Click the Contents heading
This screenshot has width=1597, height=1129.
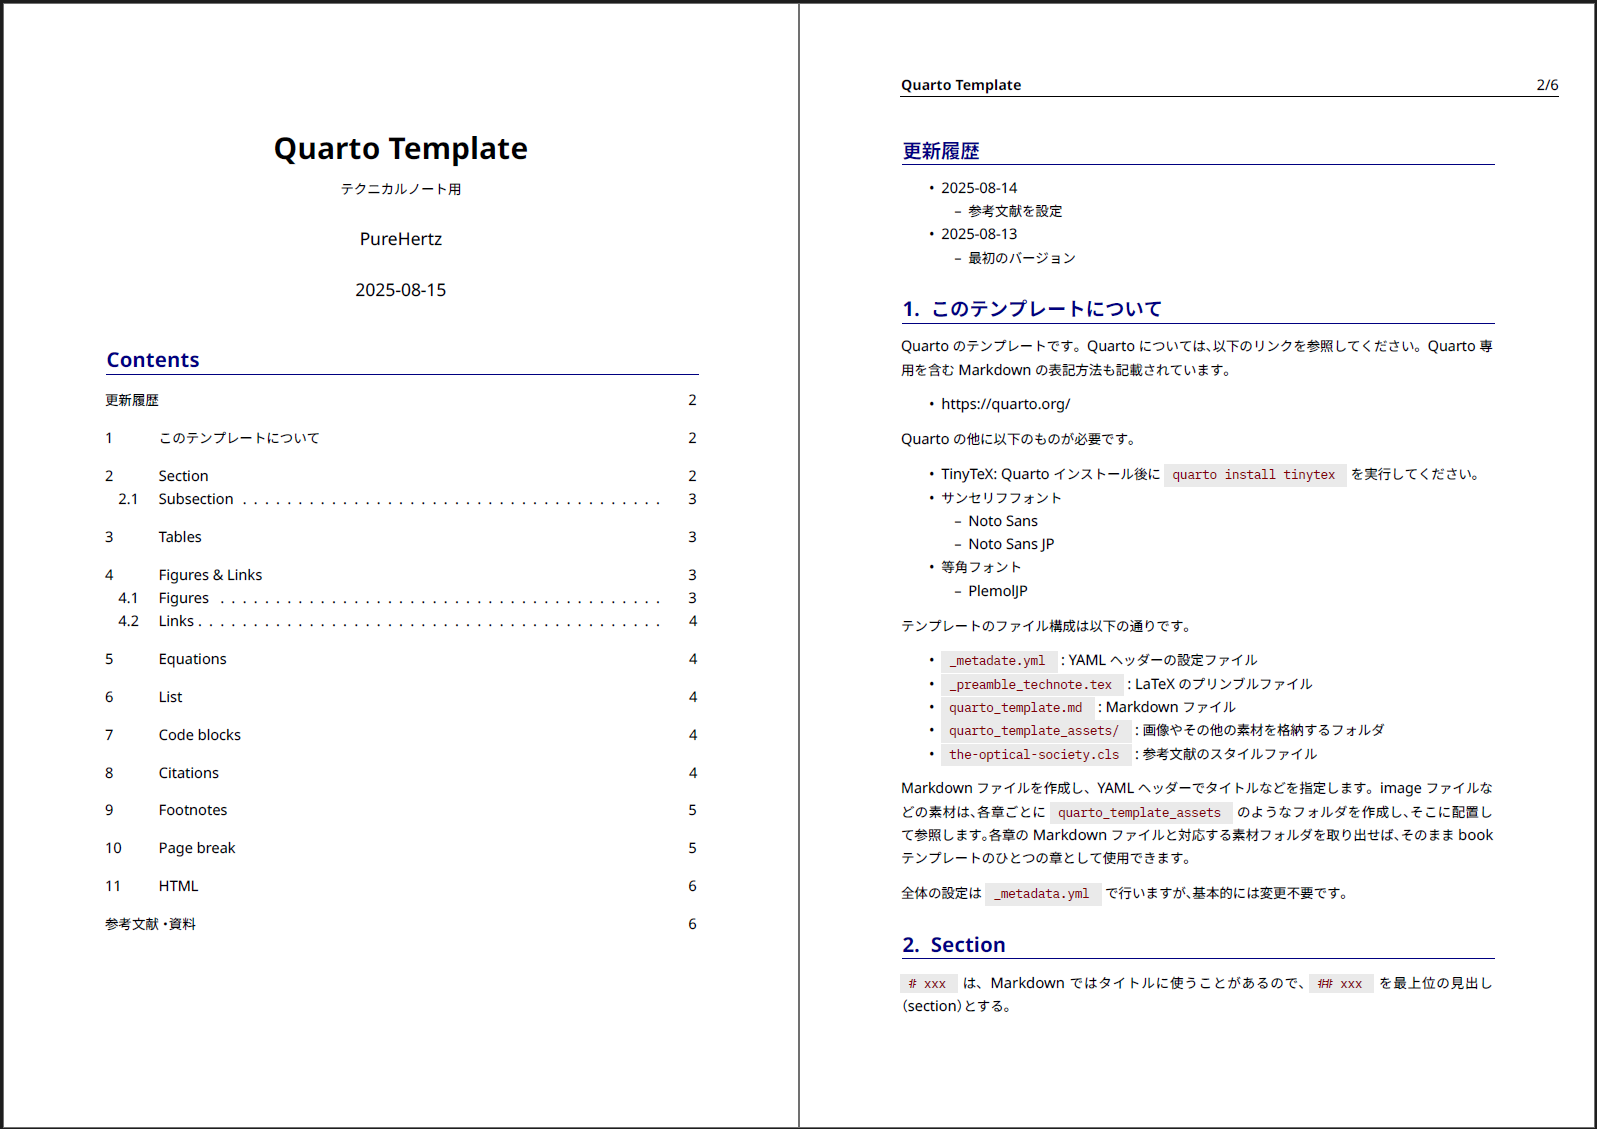153,360
